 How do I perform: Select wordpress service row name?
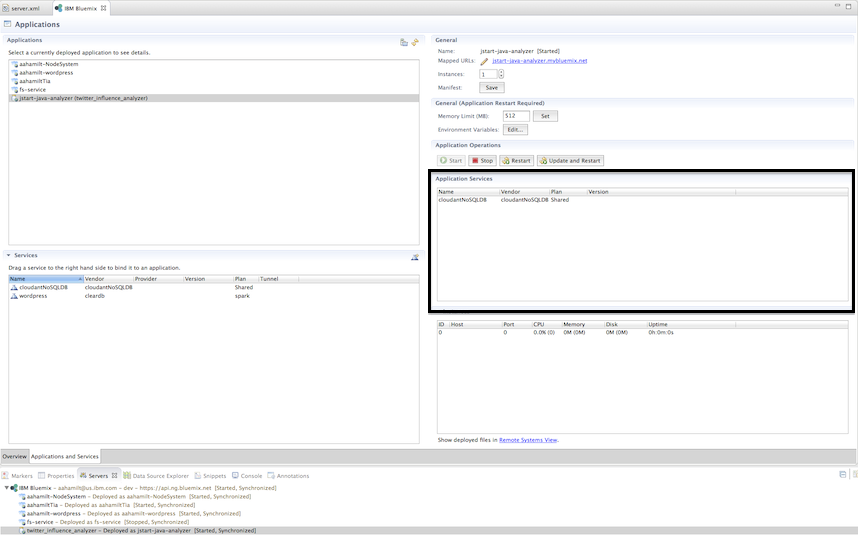tap(33, 296)
